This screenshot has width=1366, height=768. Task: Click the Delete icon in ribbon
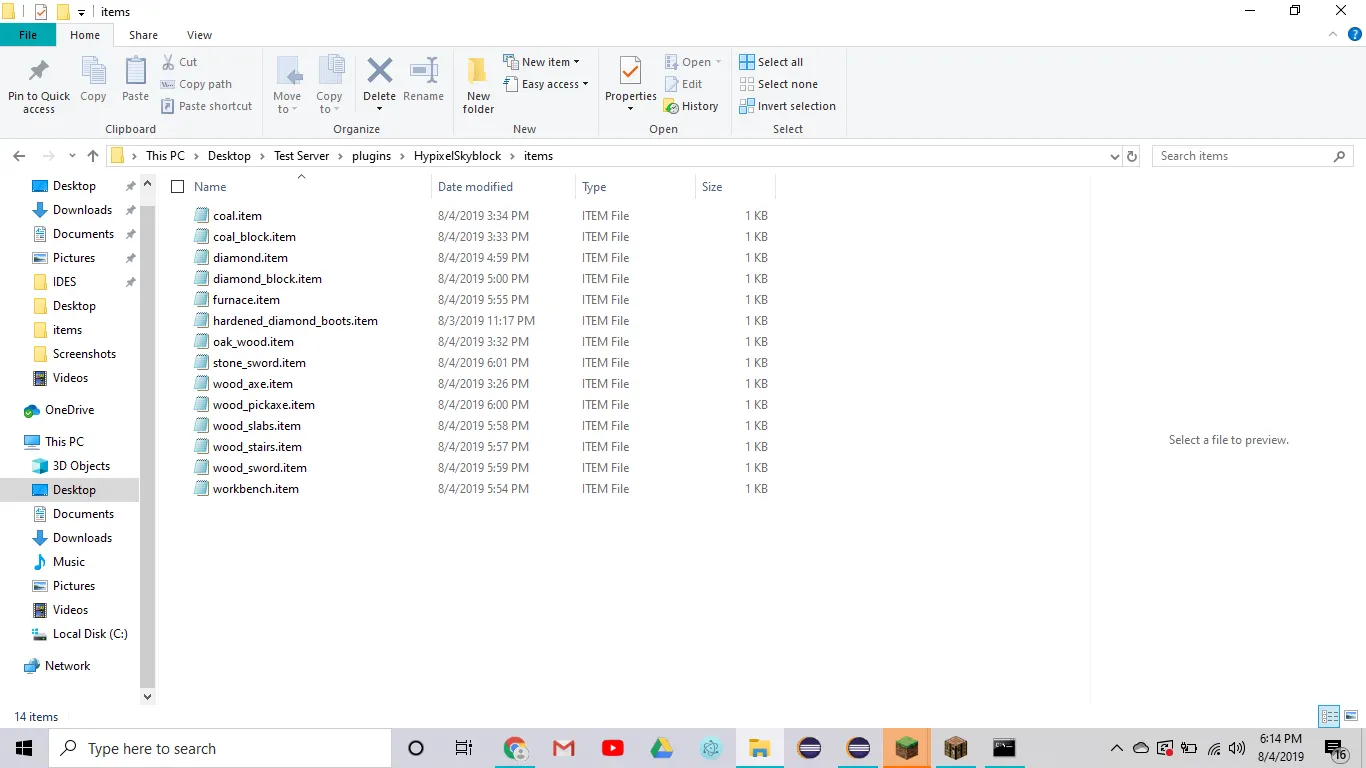click(379, 73)
